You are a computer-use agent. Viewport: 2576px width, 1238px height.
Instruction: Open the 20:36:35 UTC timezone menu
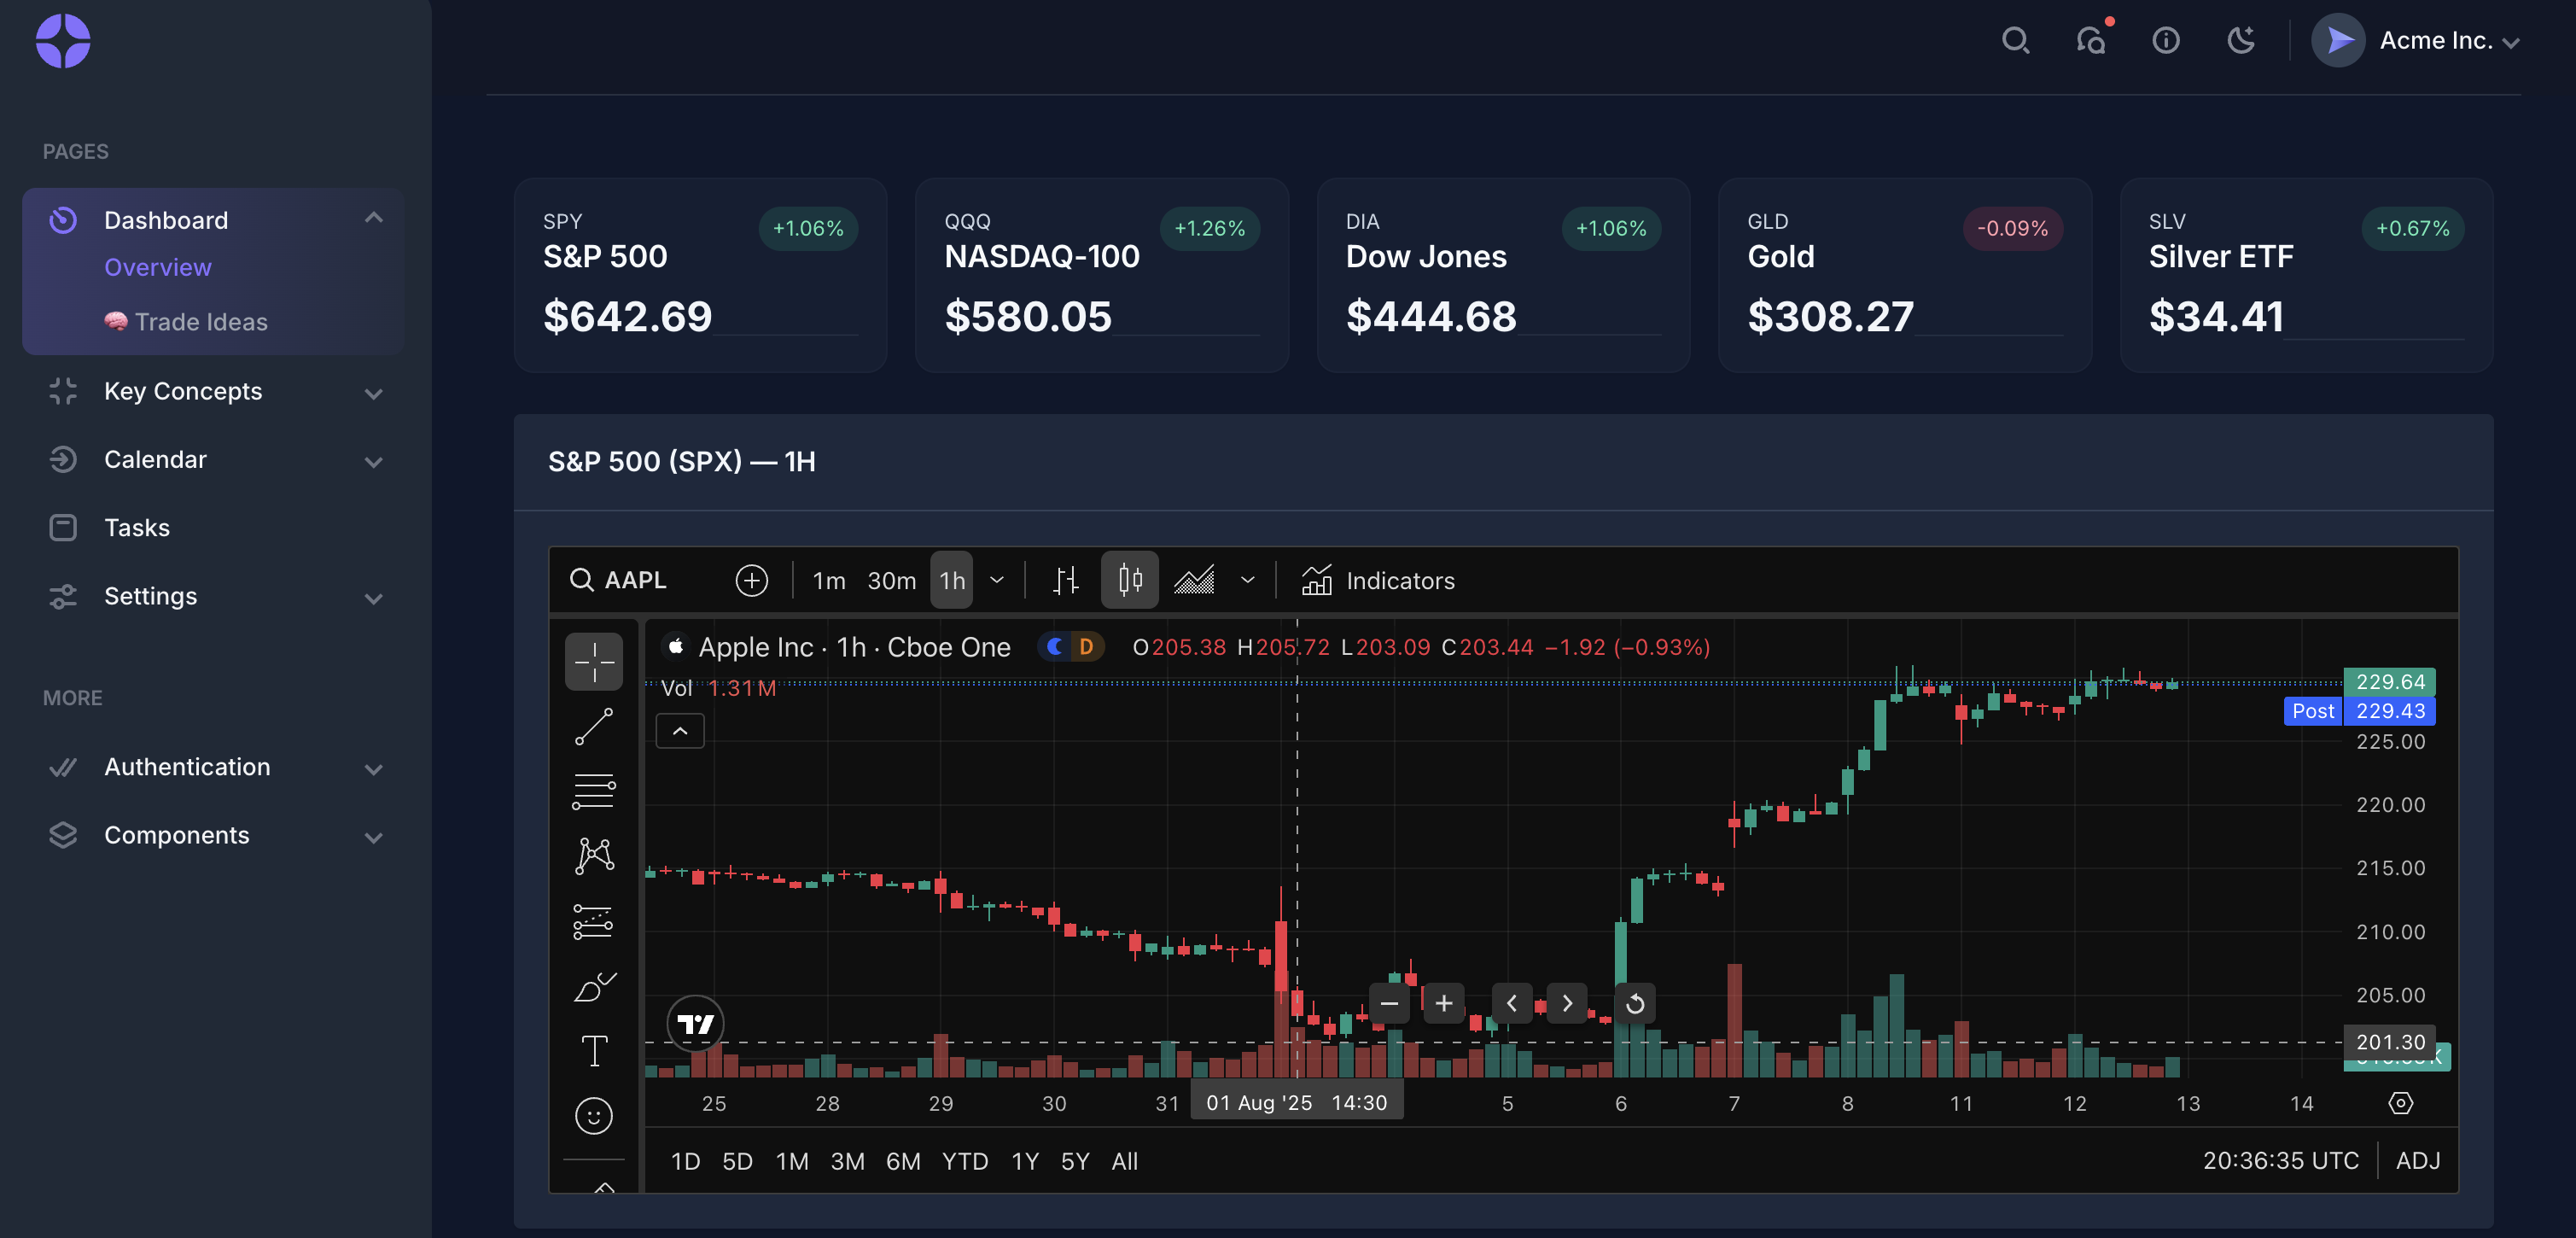tap(2280, 1161)
